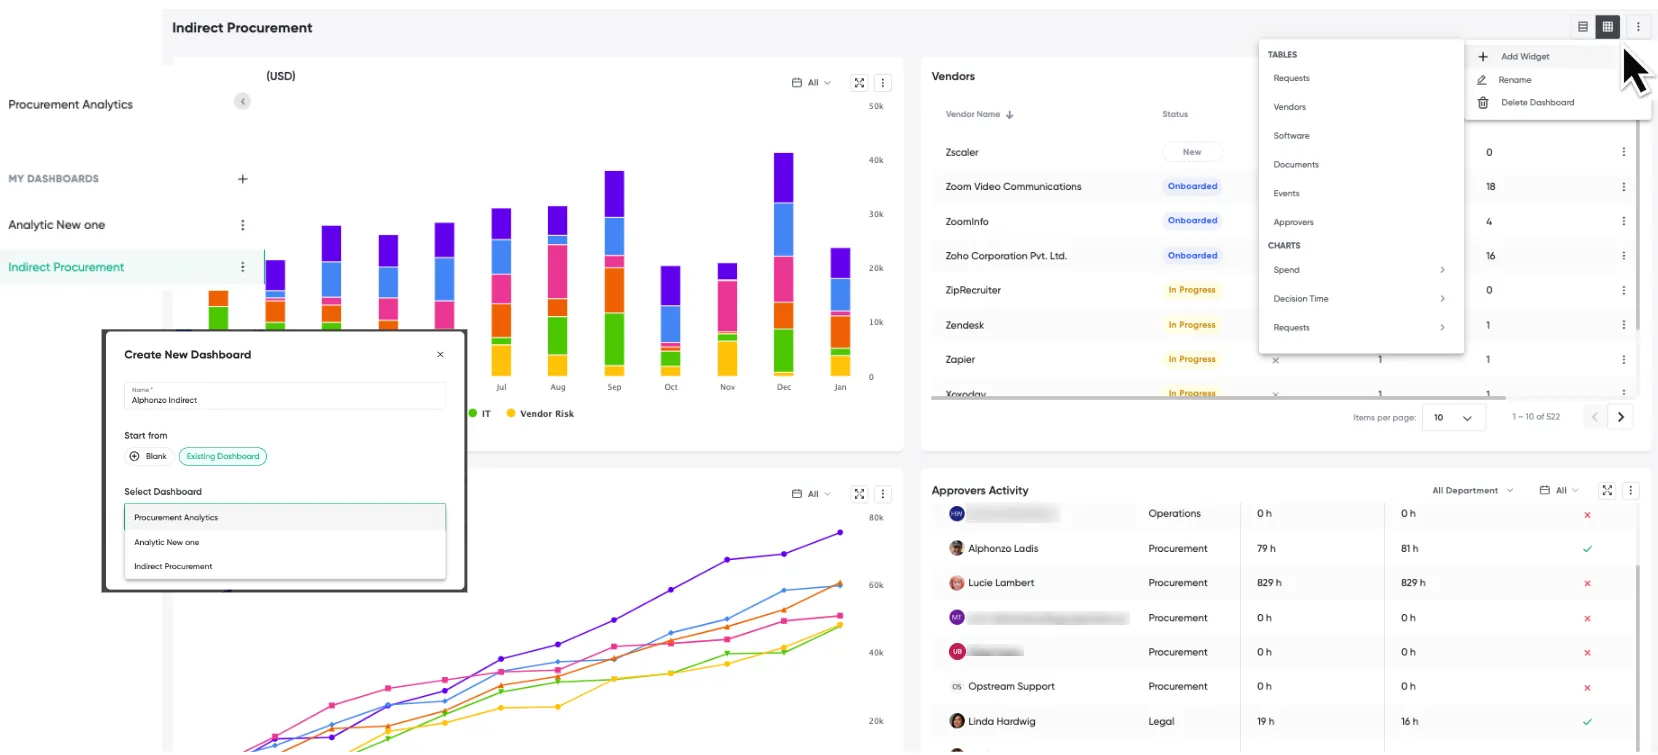Close the Create New Dashboard dialog

[440, 355]
